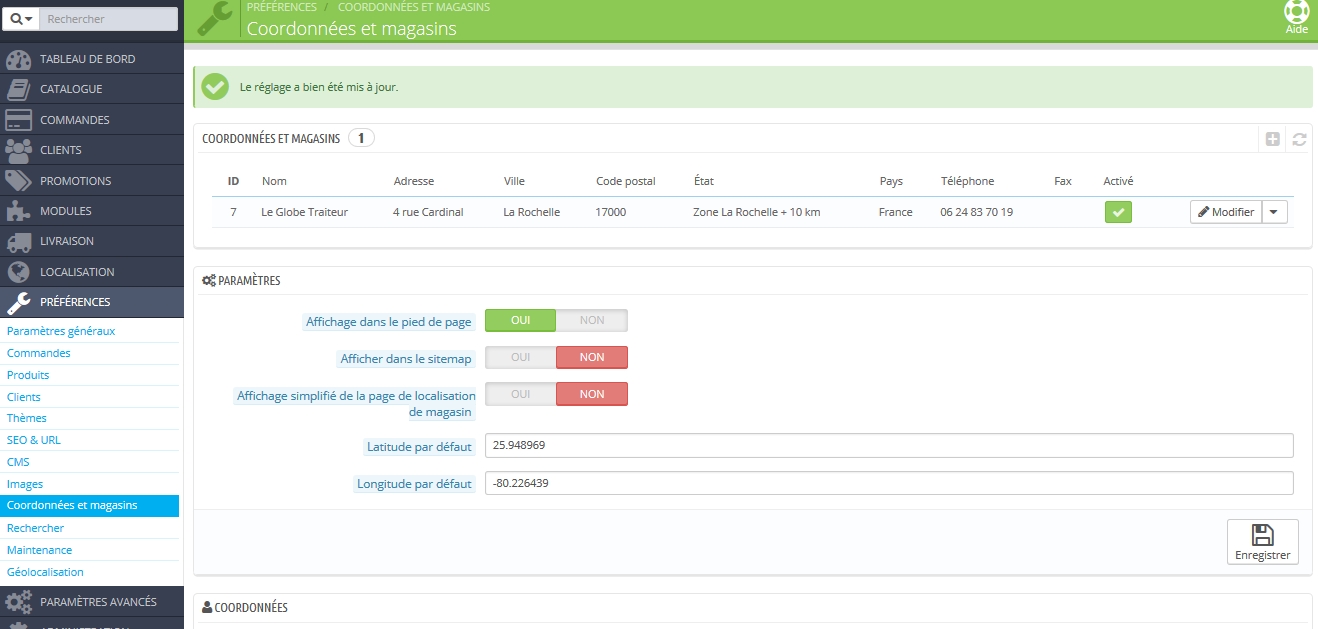
Task: Open Produits submenu
Action: pyautogui.click(x=28, y=375)
